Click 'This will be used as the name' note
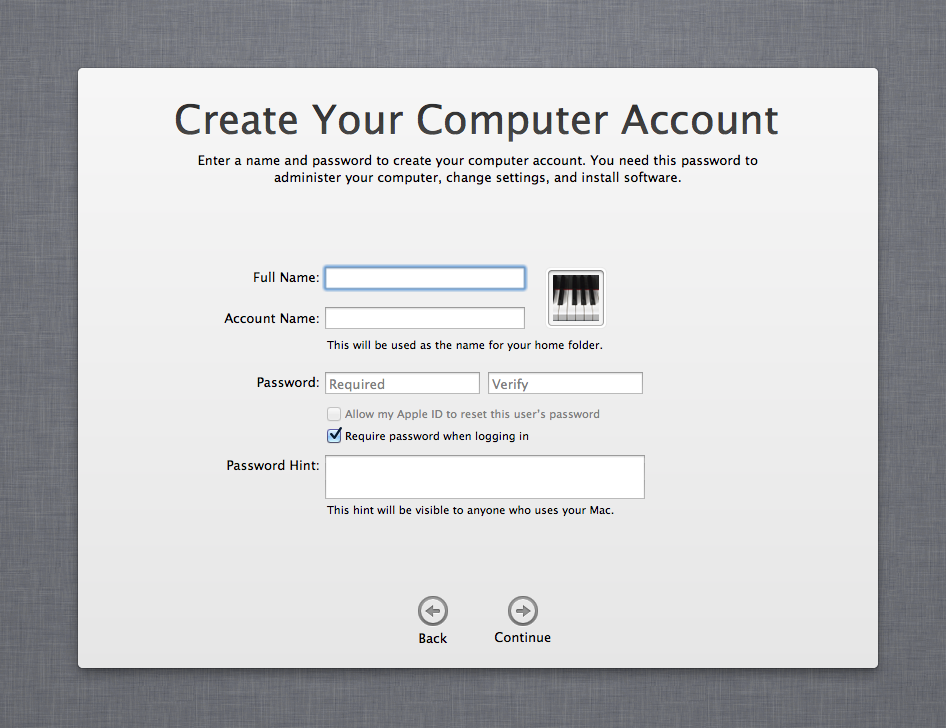The height and width of the screenshot is (728, 946). coord(465,345)
